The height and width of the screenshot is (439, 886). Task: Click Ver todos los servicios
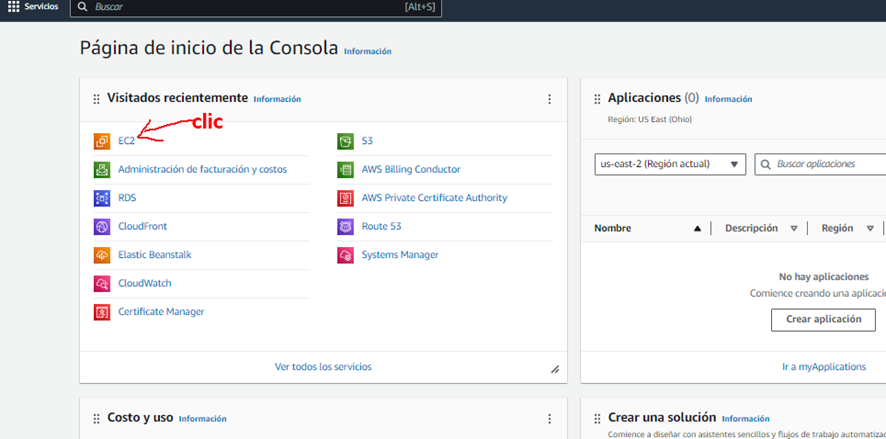(323, 367)
